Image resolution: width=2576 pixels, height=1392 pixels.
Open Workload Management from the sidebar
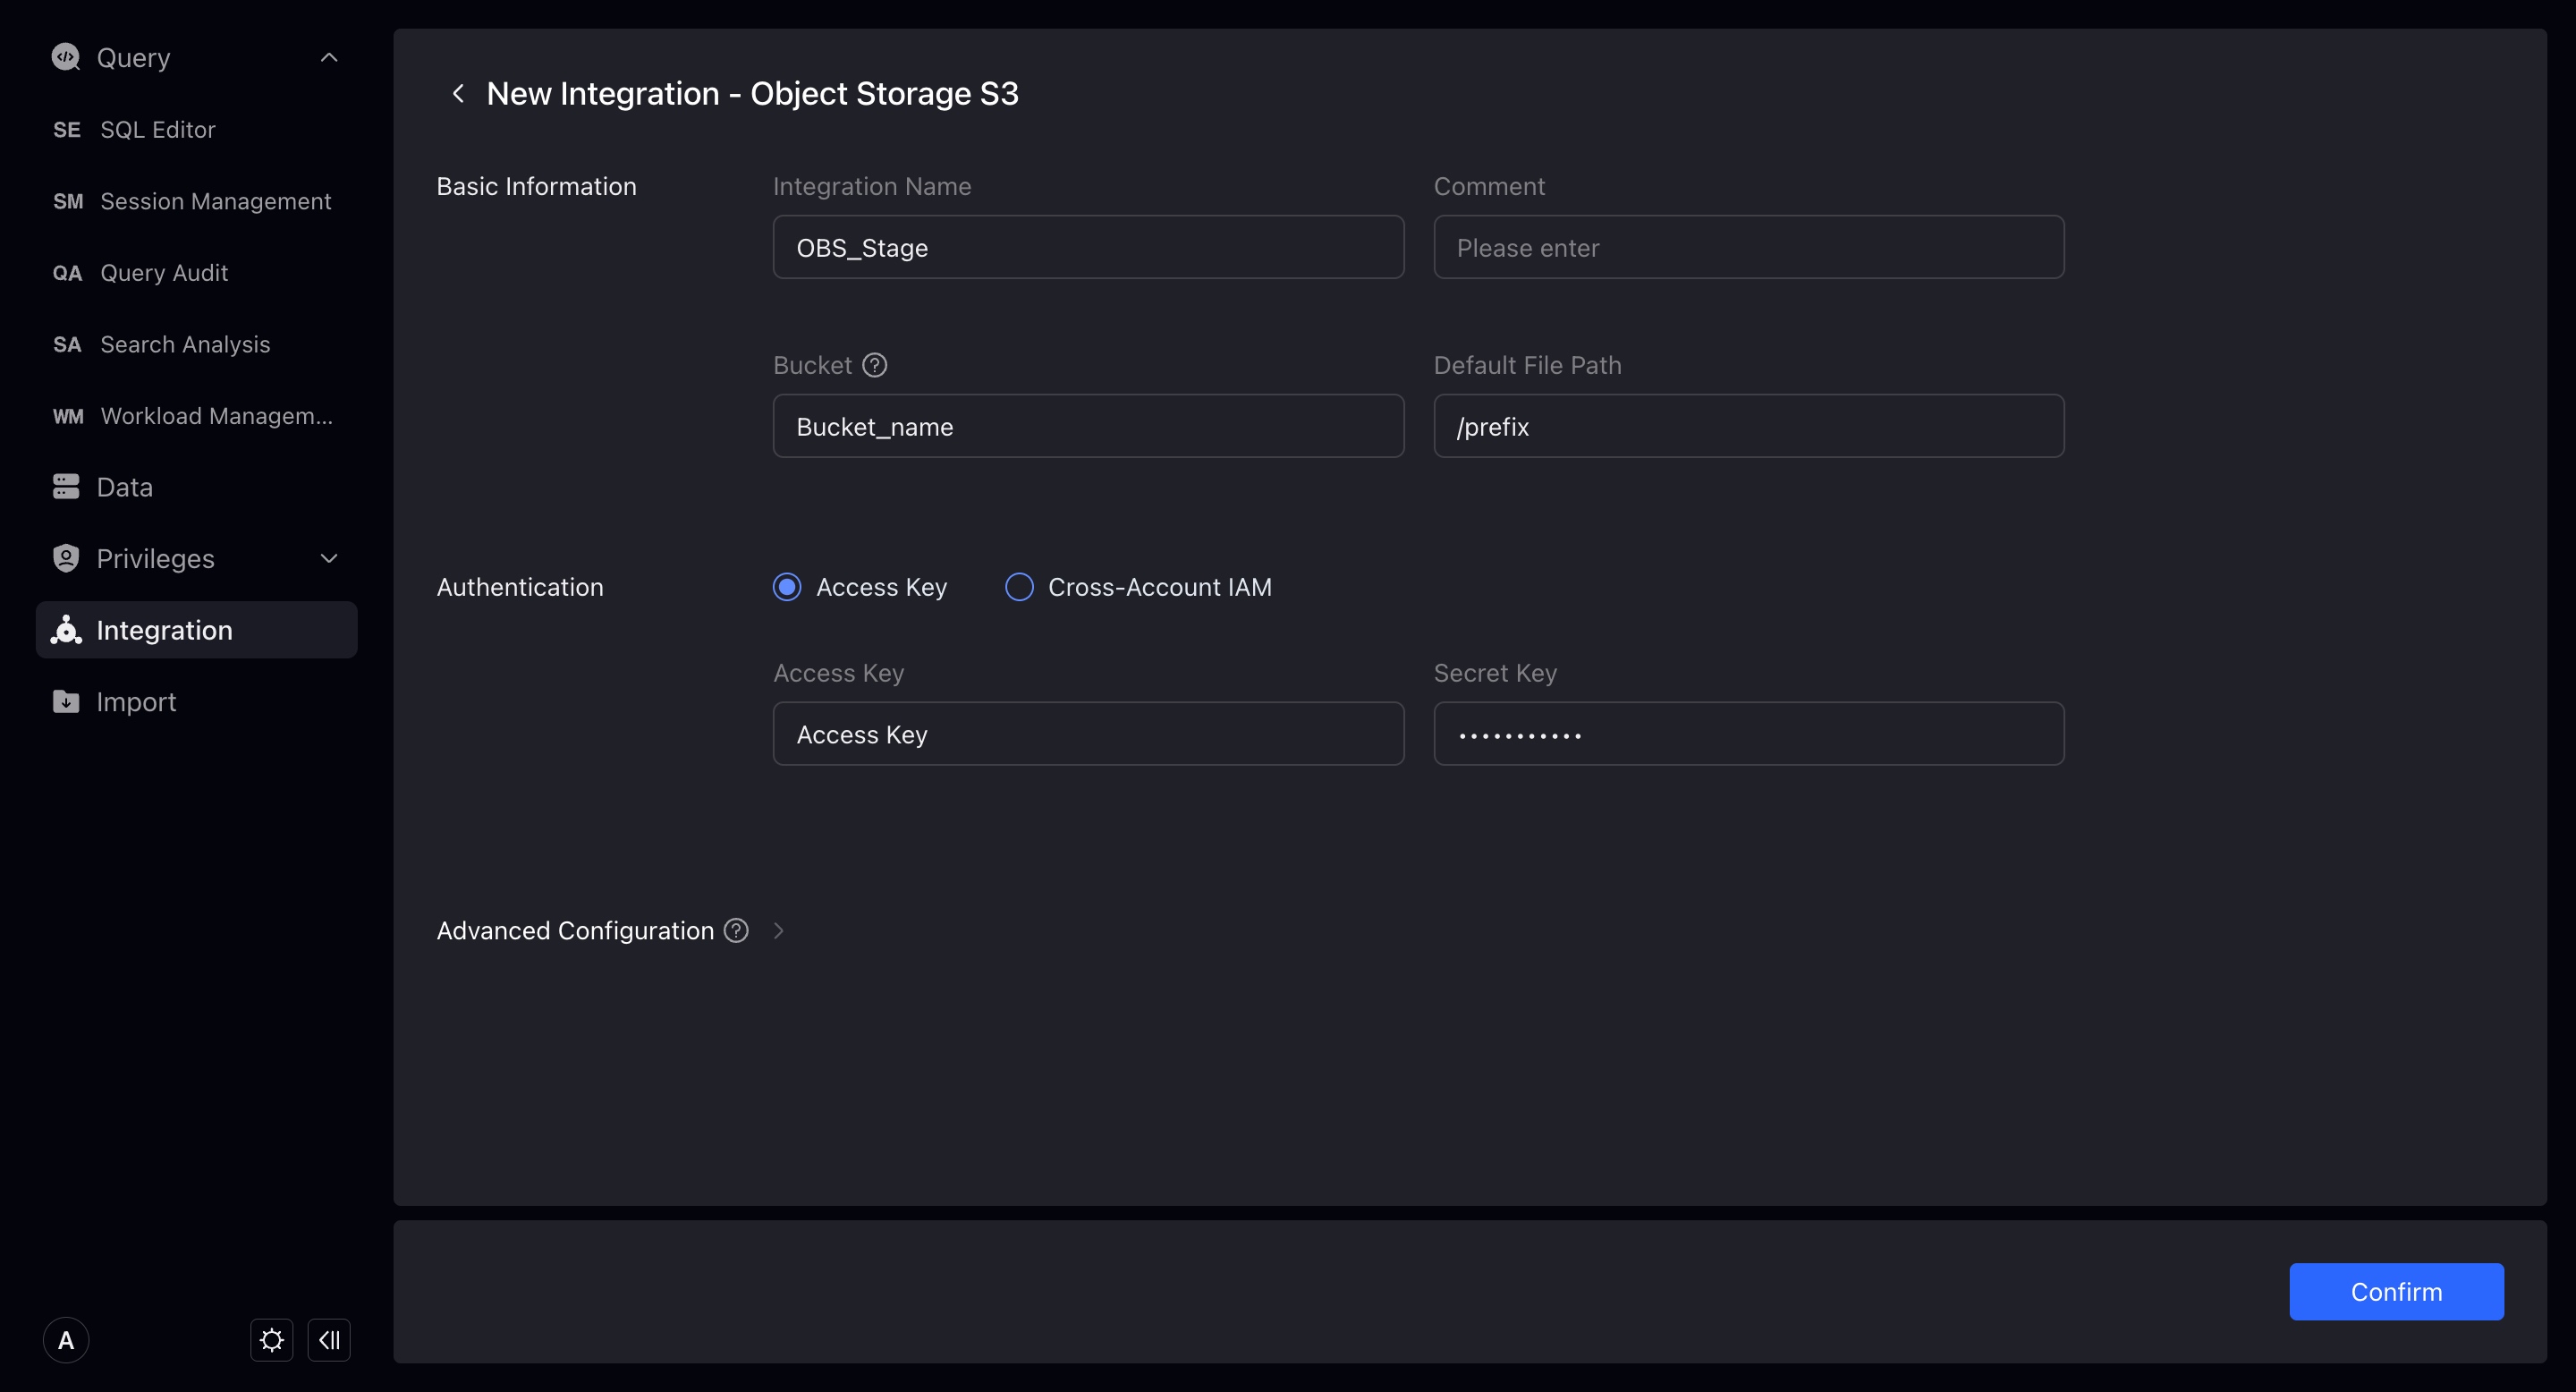[216, 416]
